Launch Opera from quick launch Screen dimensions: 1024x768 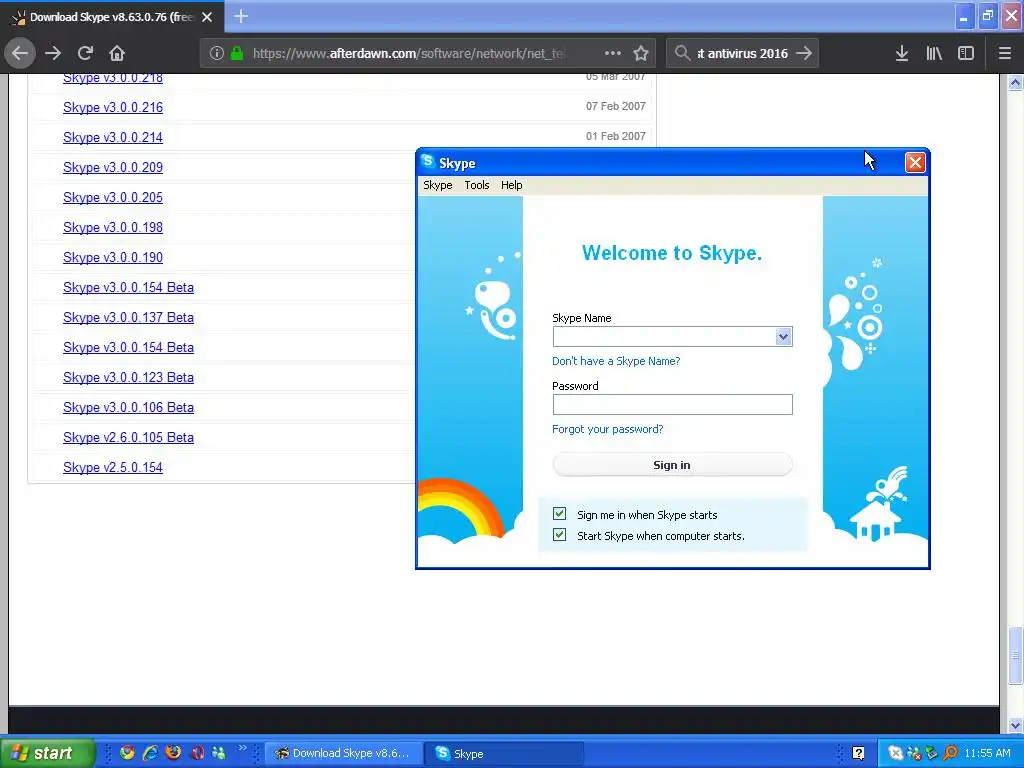(197, 753)
